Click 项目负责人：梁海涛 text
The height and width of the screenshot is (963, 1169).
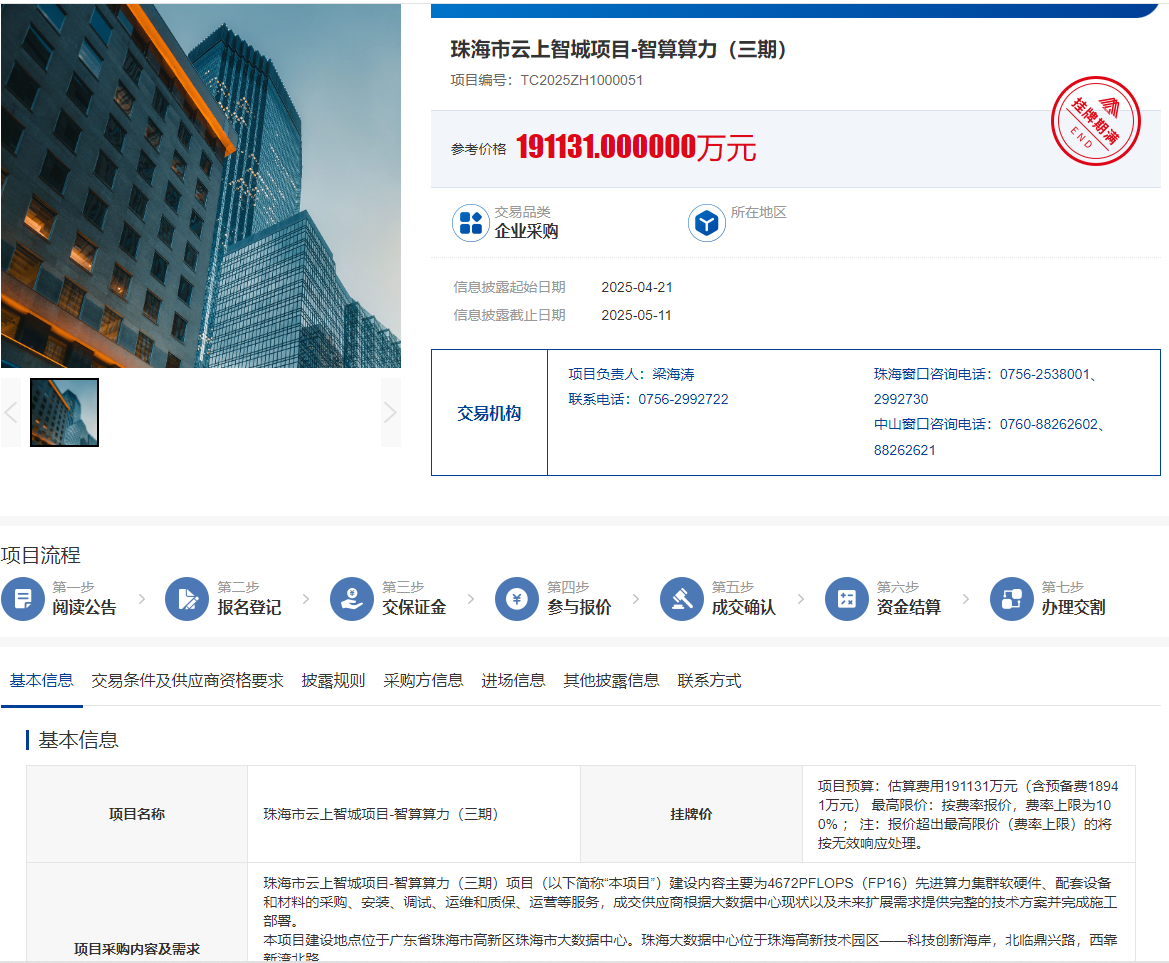pyautogui.click(x=631, y=374)
